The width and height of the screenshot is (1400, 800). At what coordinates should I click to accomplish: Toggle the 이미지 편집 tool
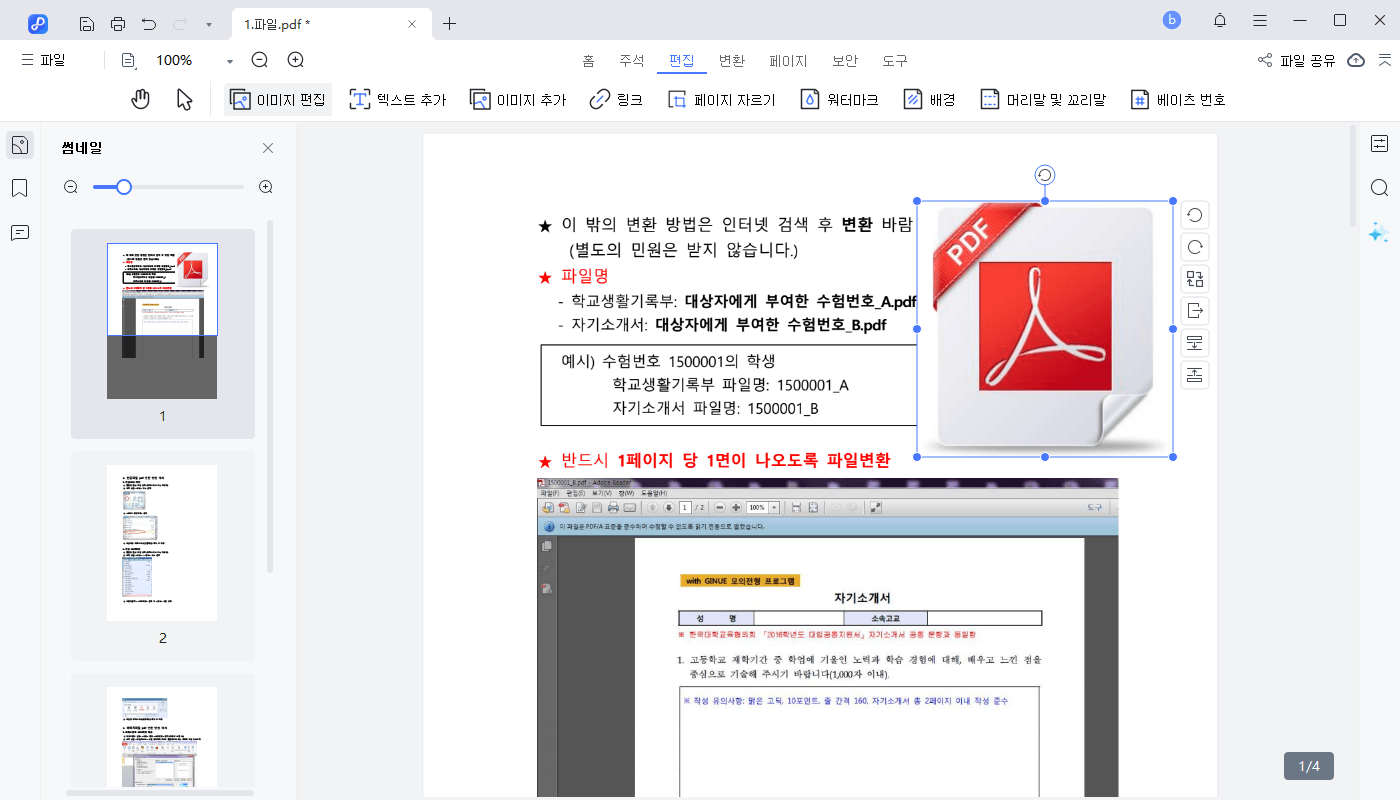coord(278,99)
